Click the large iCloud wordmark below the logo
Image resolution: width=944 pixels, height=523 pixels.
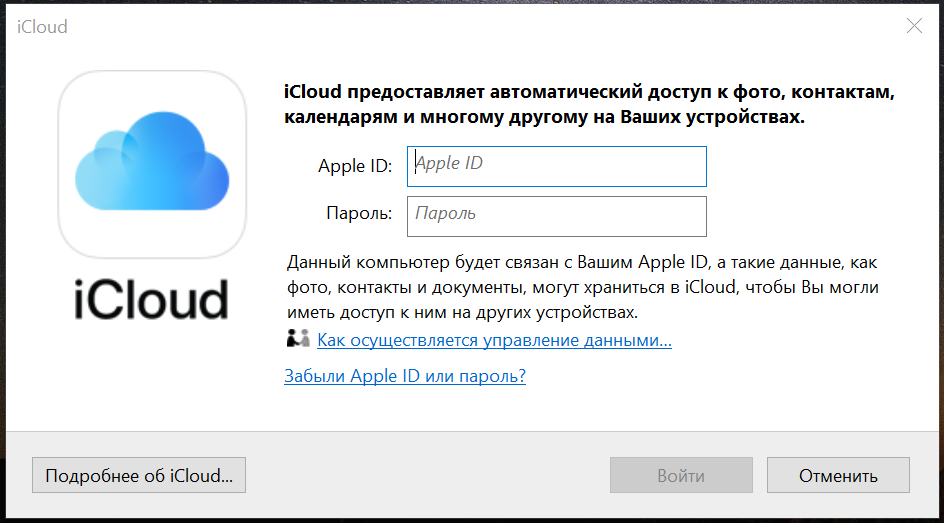(x=152, y=299)
